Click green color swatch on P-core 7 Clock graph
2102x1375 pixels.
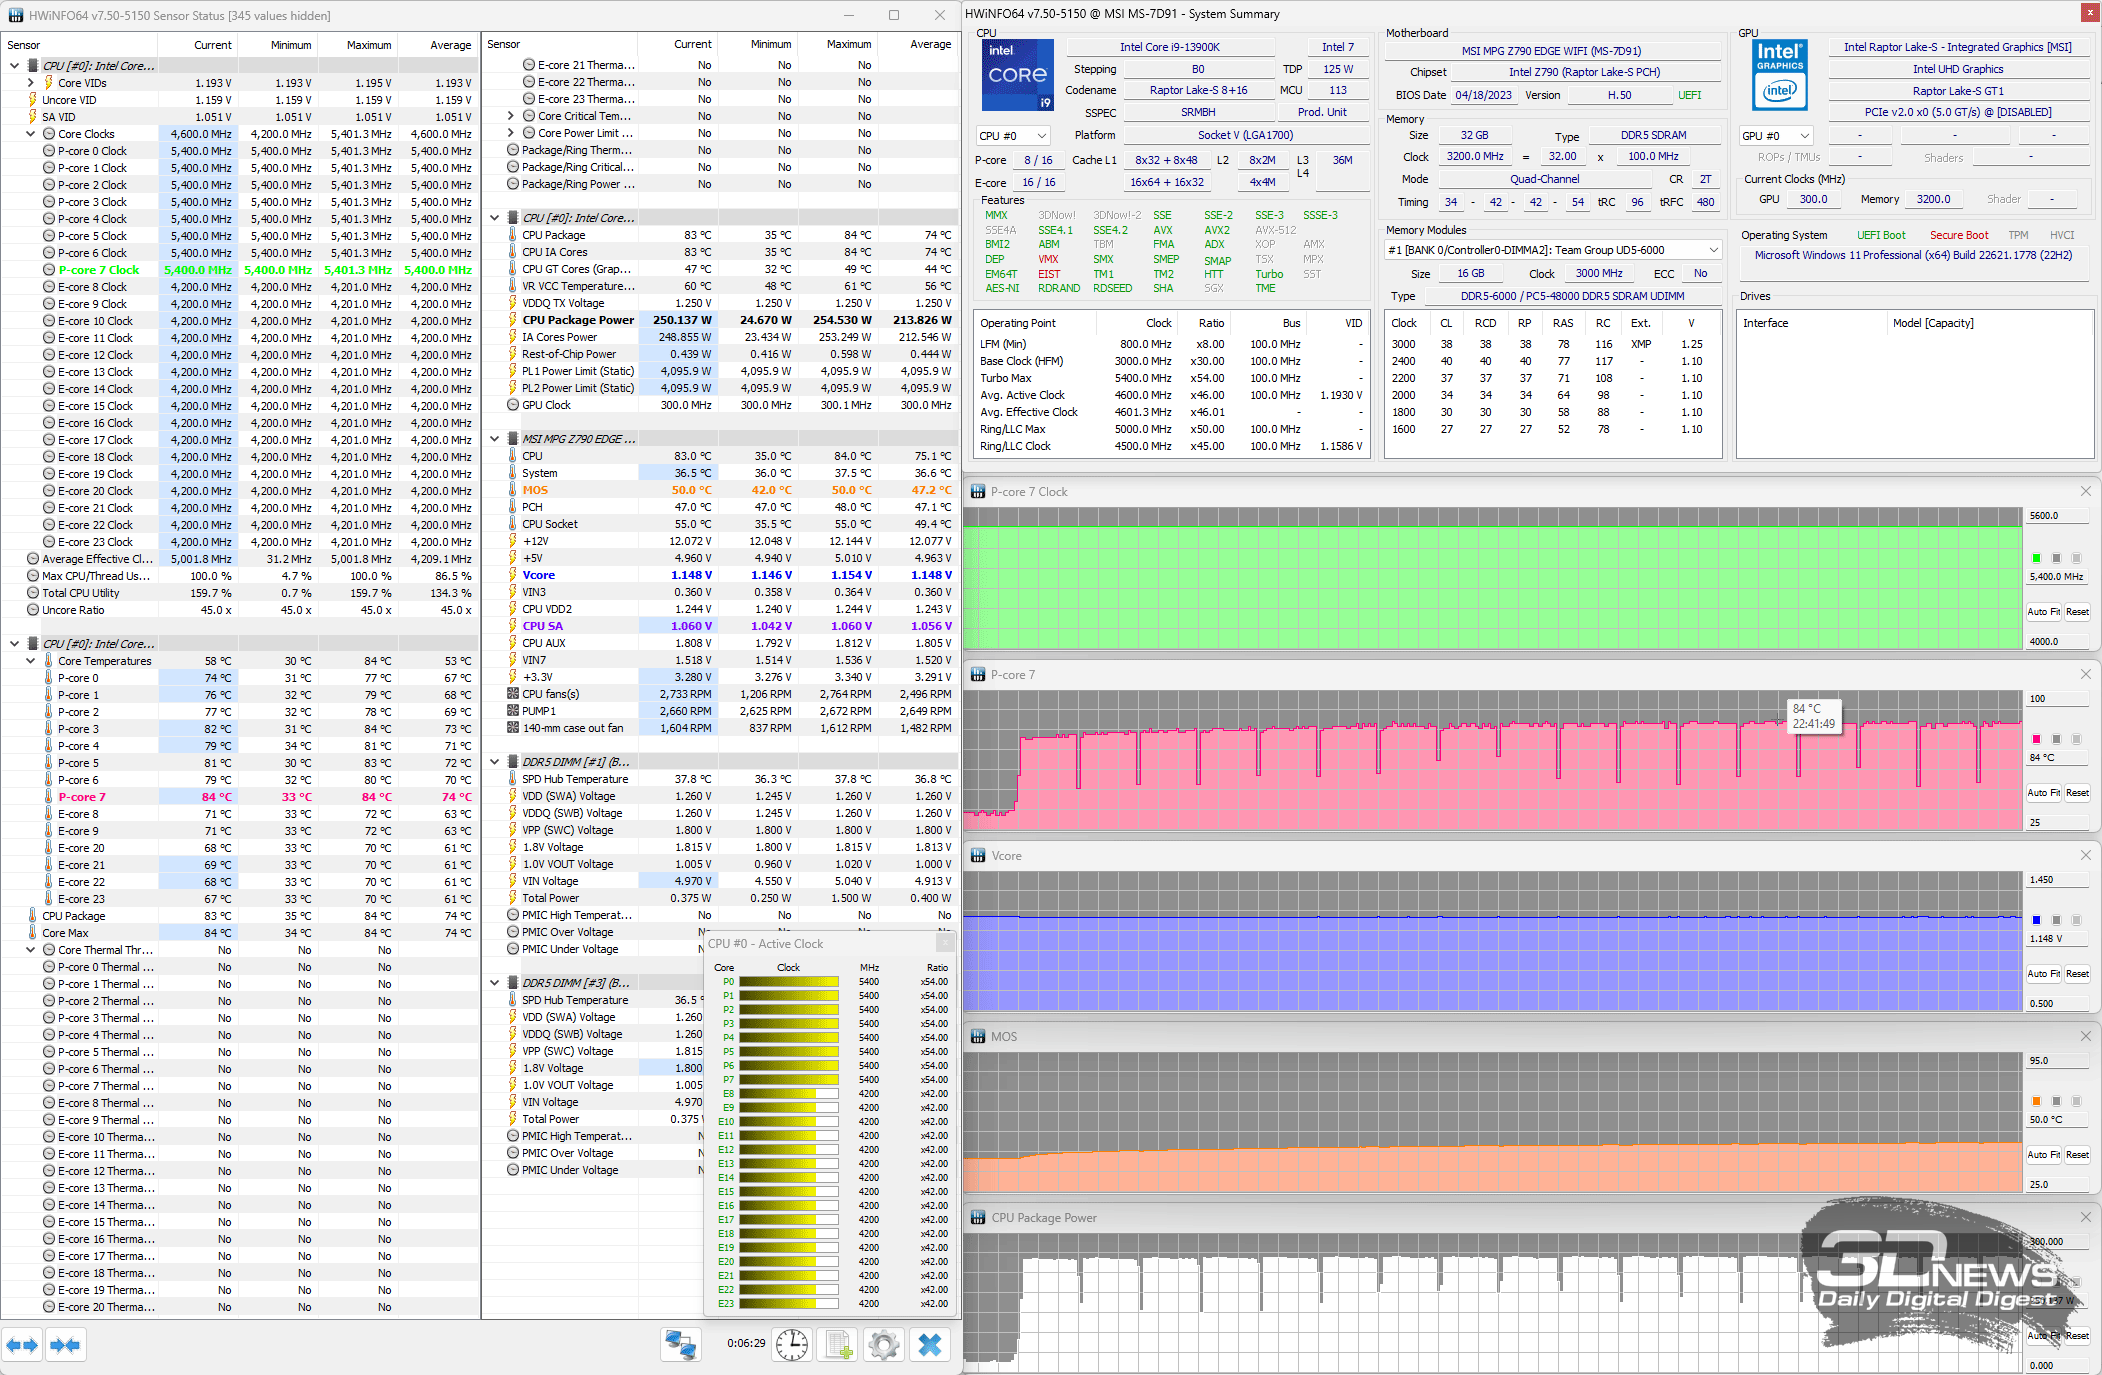[2036, 558]
